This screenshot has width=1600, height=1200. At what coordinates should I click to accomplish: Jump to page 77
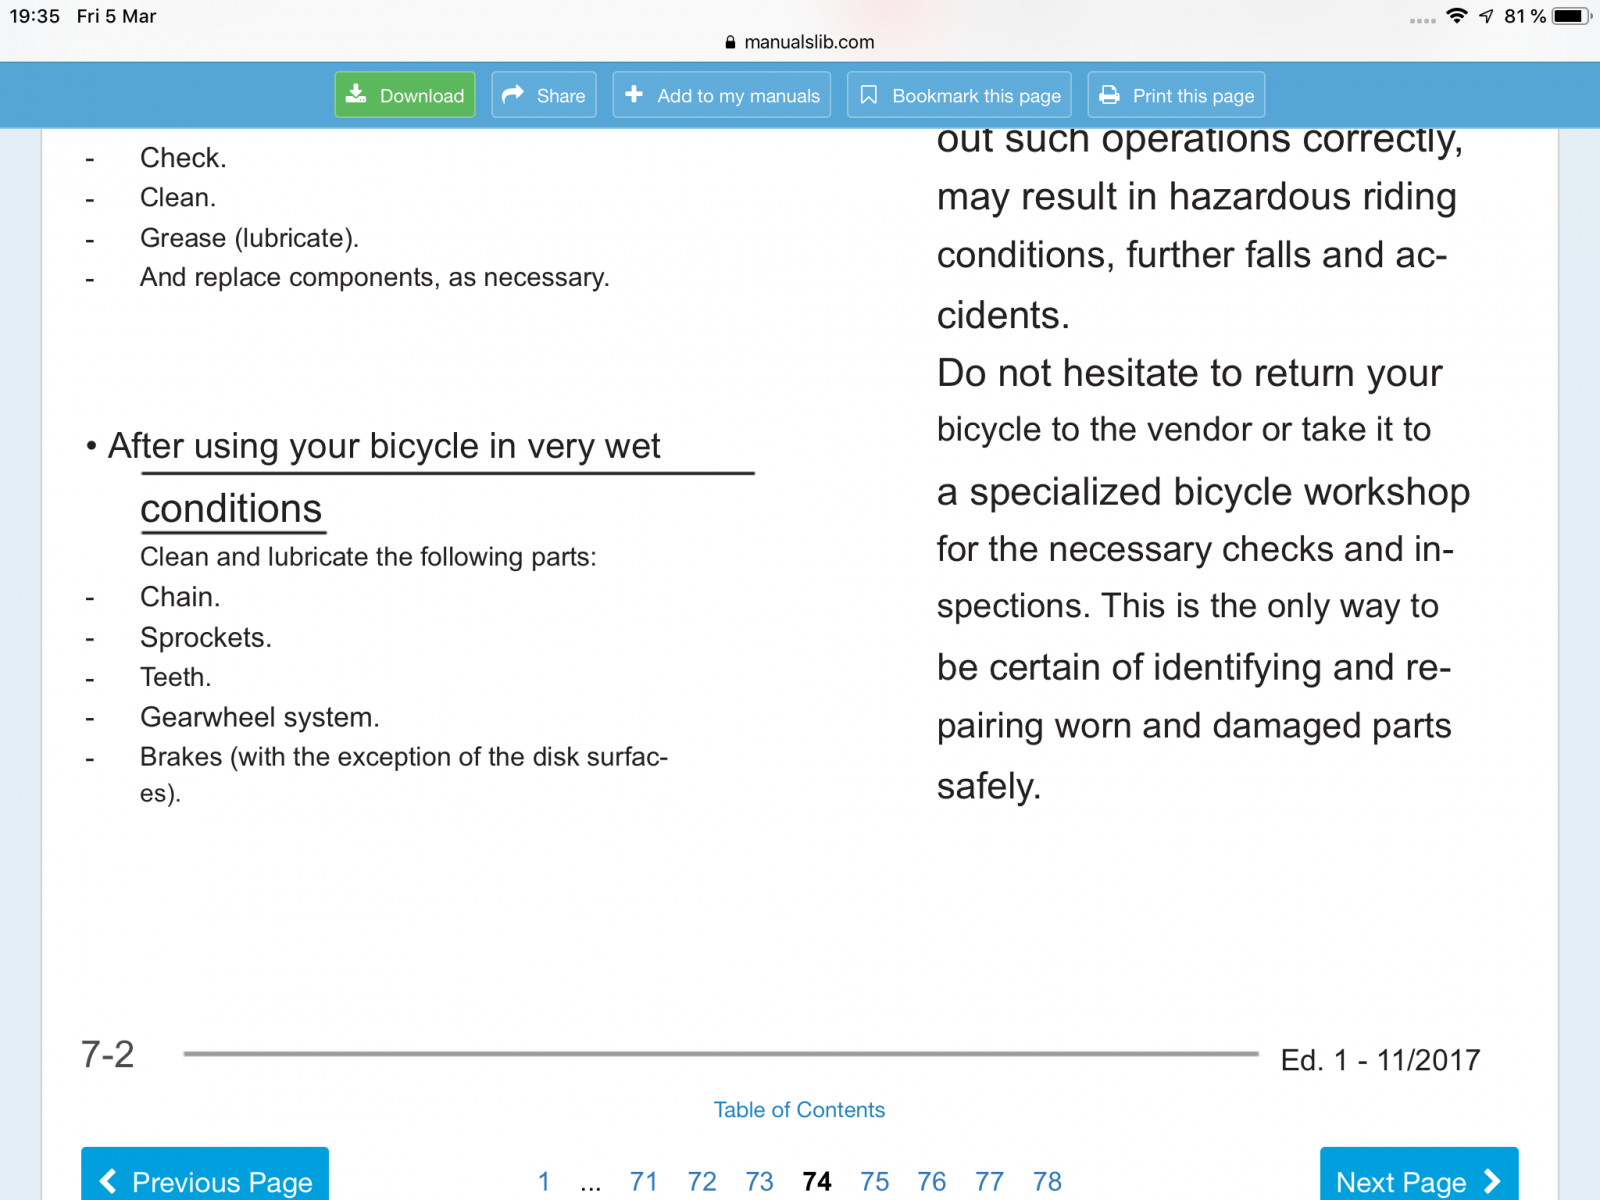[x=990, y=1182]
